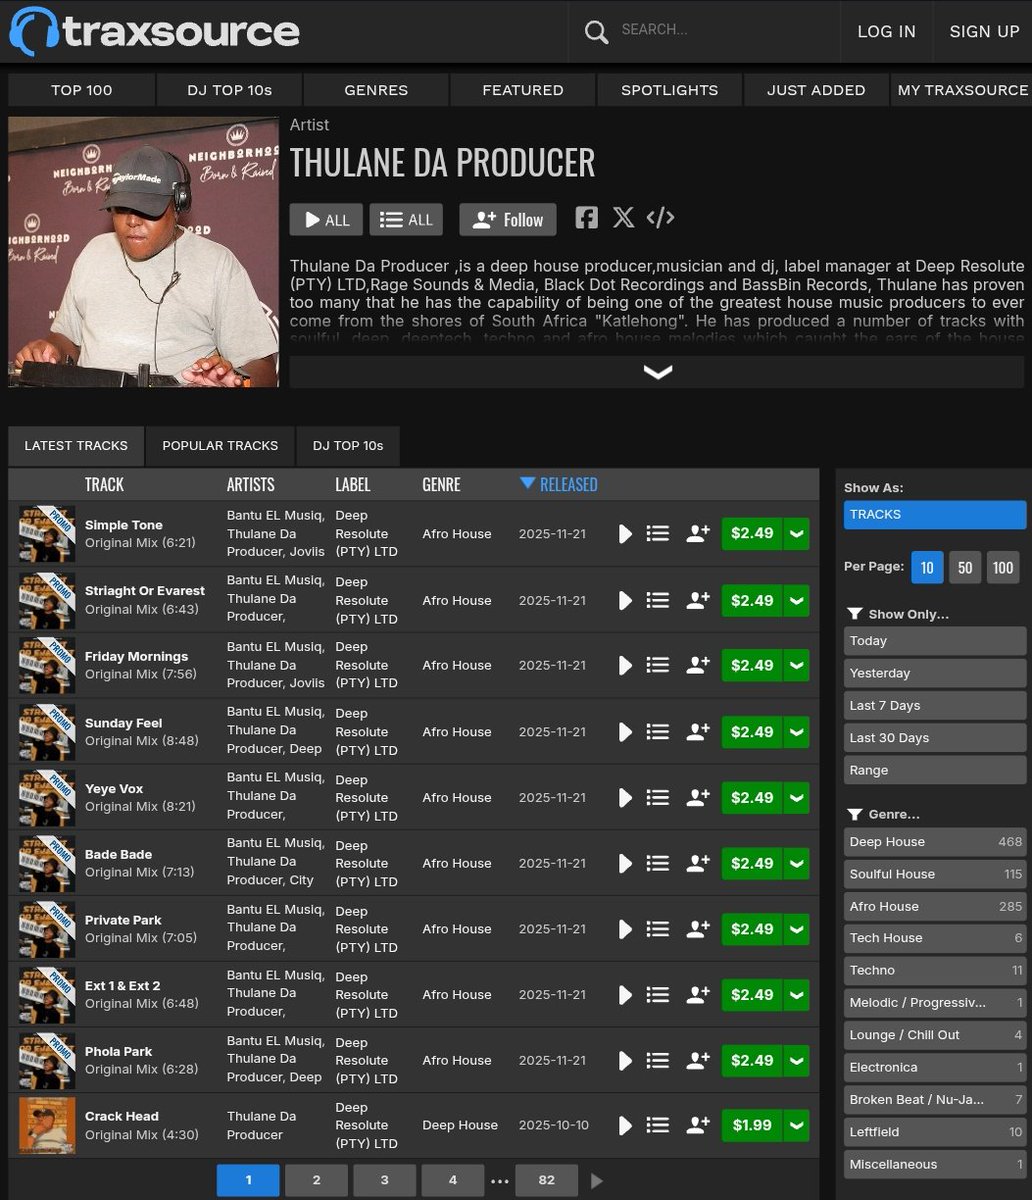Open purchase options for Bade Bade

797,863
